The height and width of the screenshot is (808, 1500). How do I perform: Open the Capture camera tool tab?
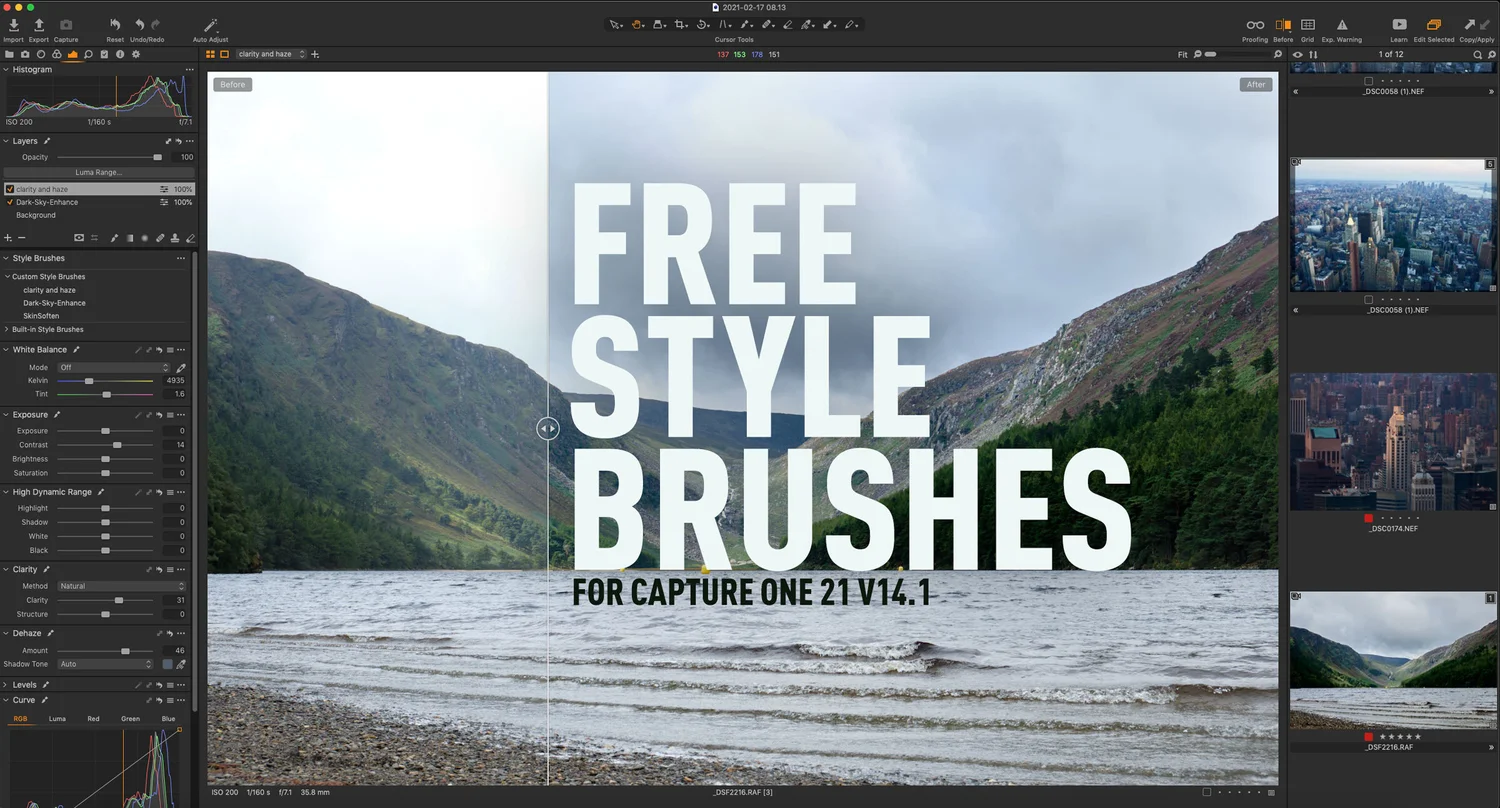coord(25,54)
